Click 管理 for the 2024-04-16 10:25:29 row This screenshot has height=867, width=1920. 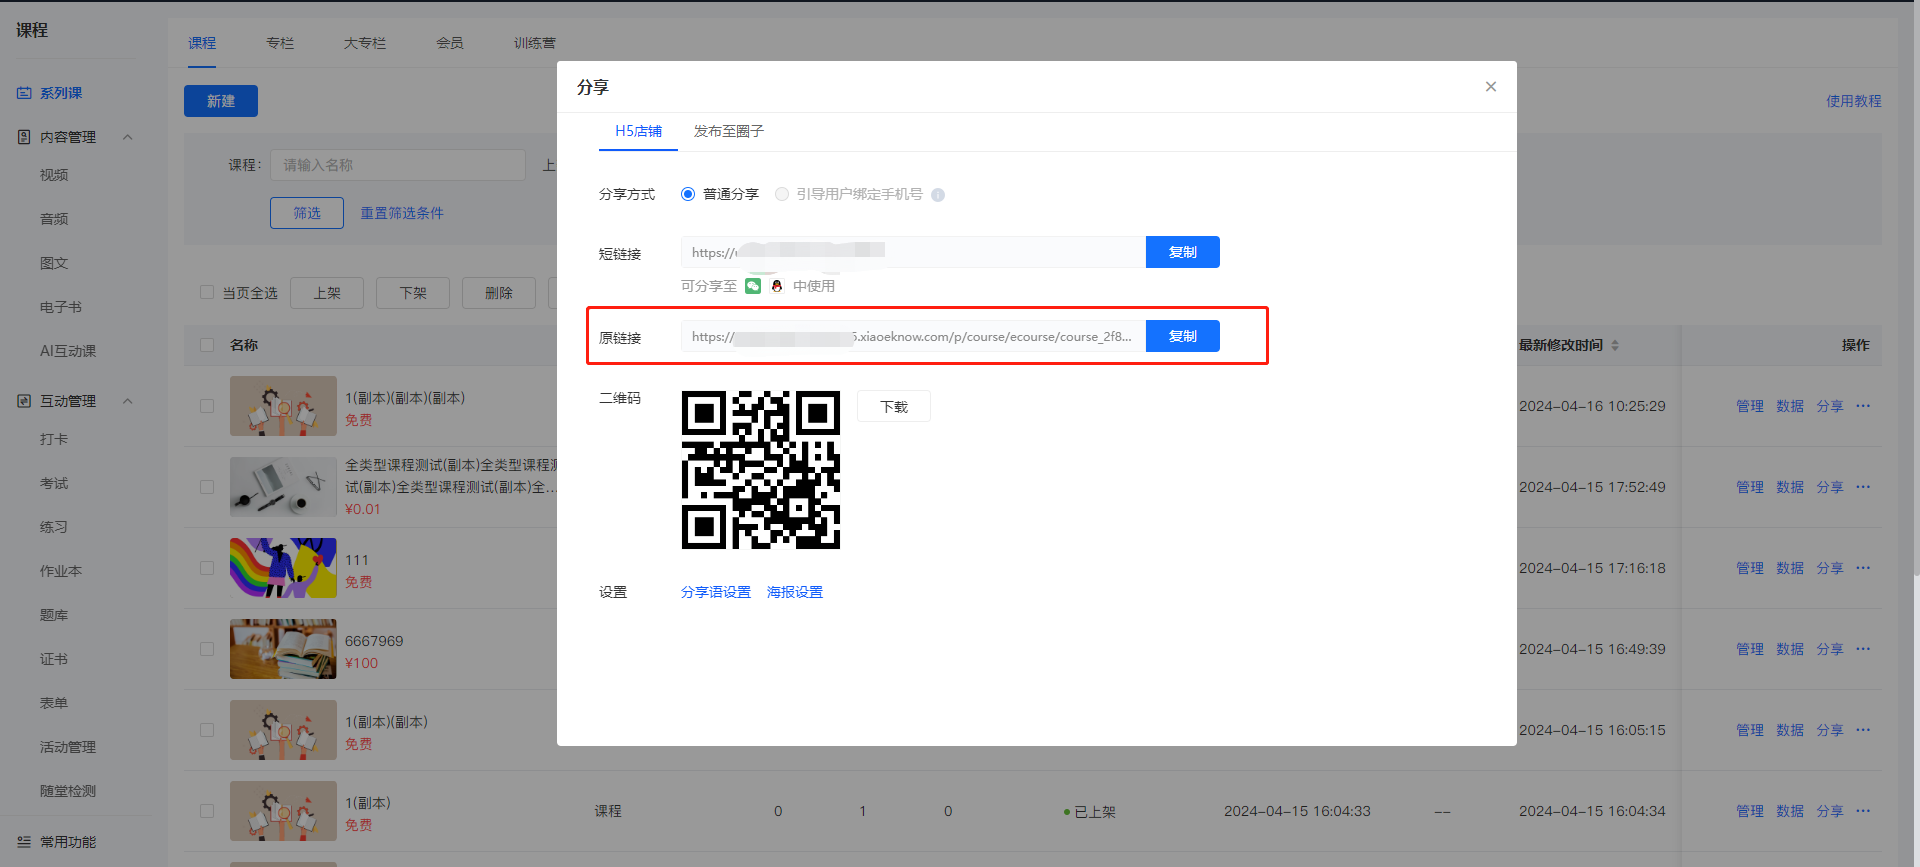coord(1750,406)
